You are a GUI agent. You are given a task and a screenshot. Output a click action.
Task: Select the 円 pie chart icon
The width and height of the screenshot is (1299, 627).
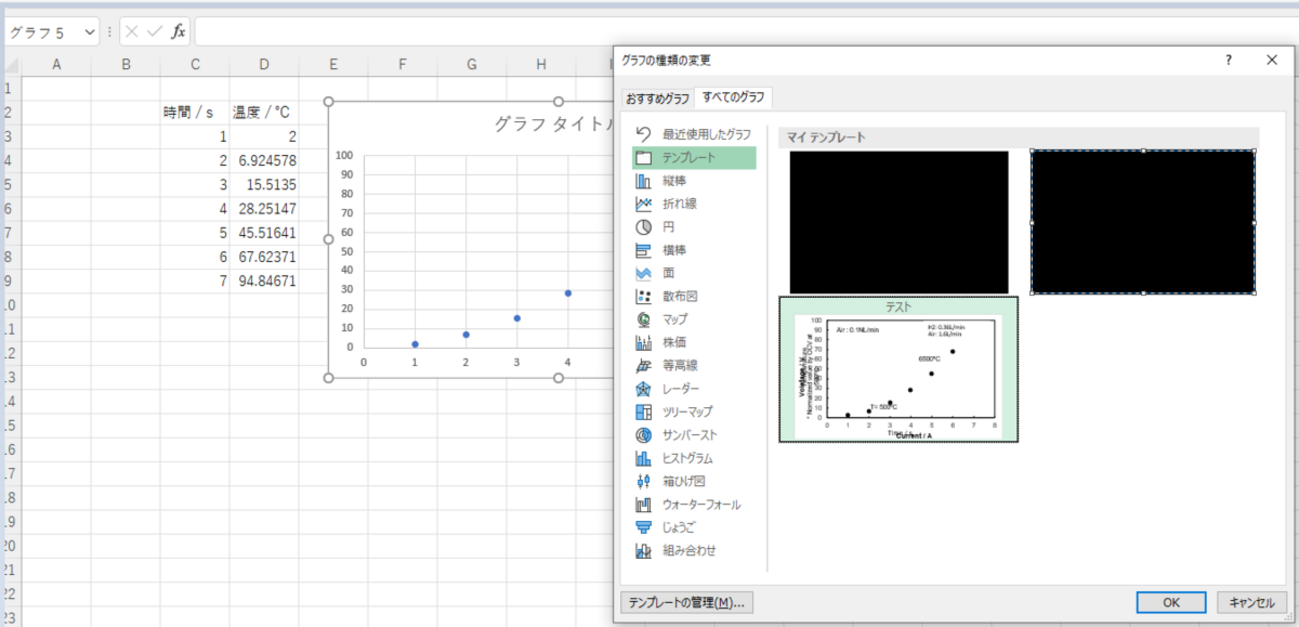[x=644, y=227]
